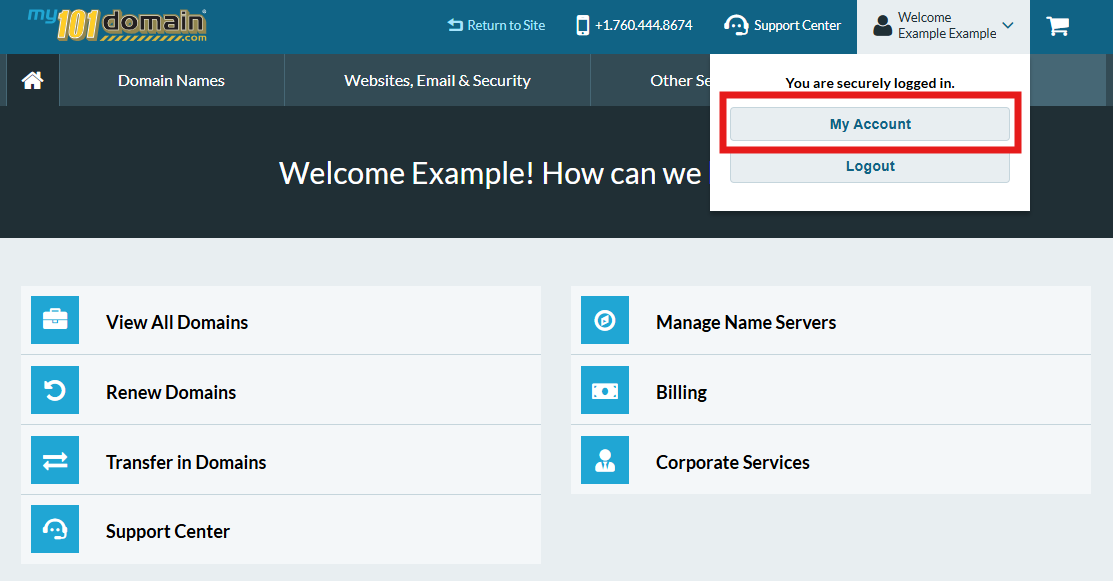1113x581 pixels.
Task: Open the Domain Names menu
Action: point(170,80)
